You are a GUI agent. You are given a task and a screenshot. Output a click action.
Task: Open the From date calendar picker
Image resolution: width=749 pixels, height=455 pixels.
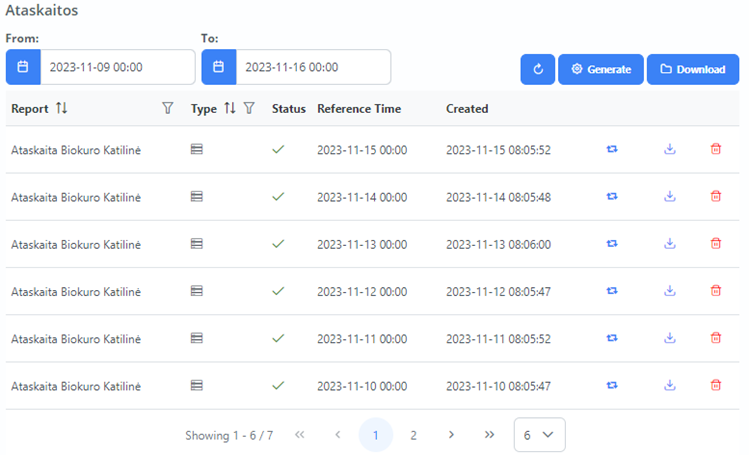point(23,68)
